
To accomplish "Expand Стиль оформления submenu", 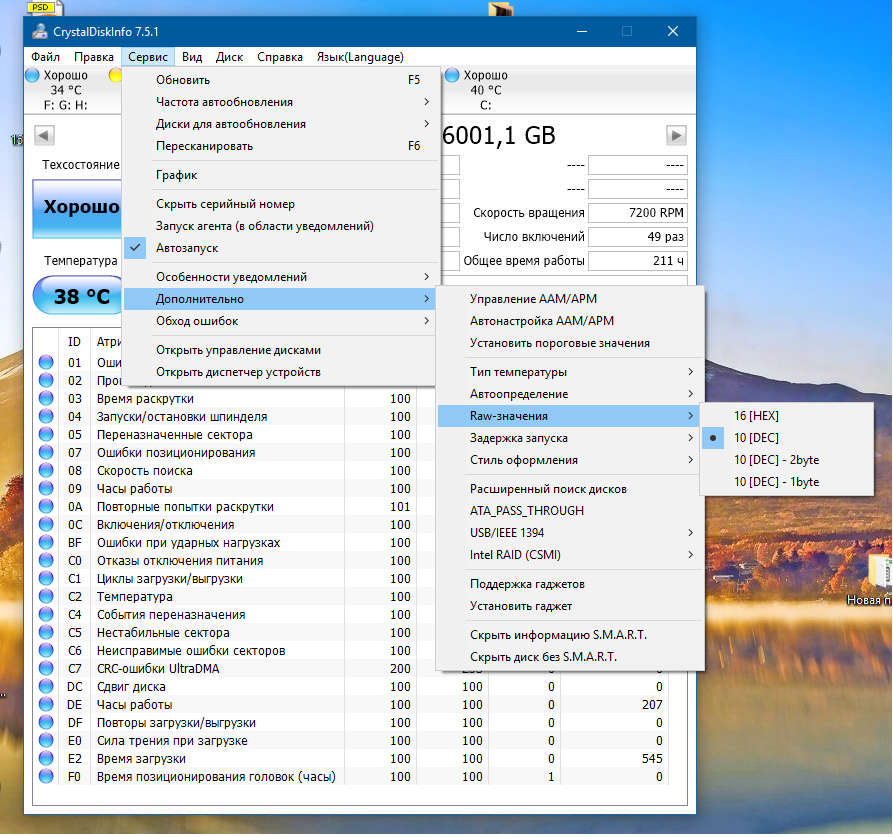I will coord(570,460).
